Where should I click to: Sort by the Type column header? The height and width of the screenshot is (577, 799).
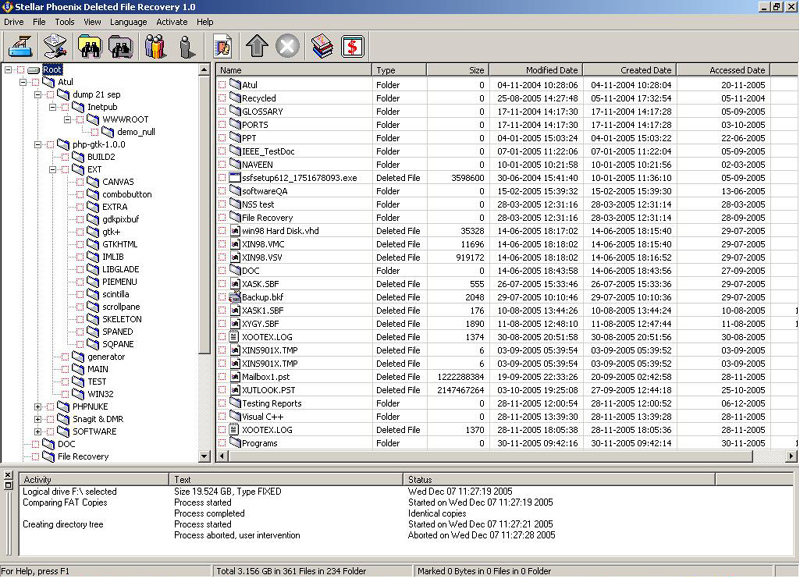(399, 70)
